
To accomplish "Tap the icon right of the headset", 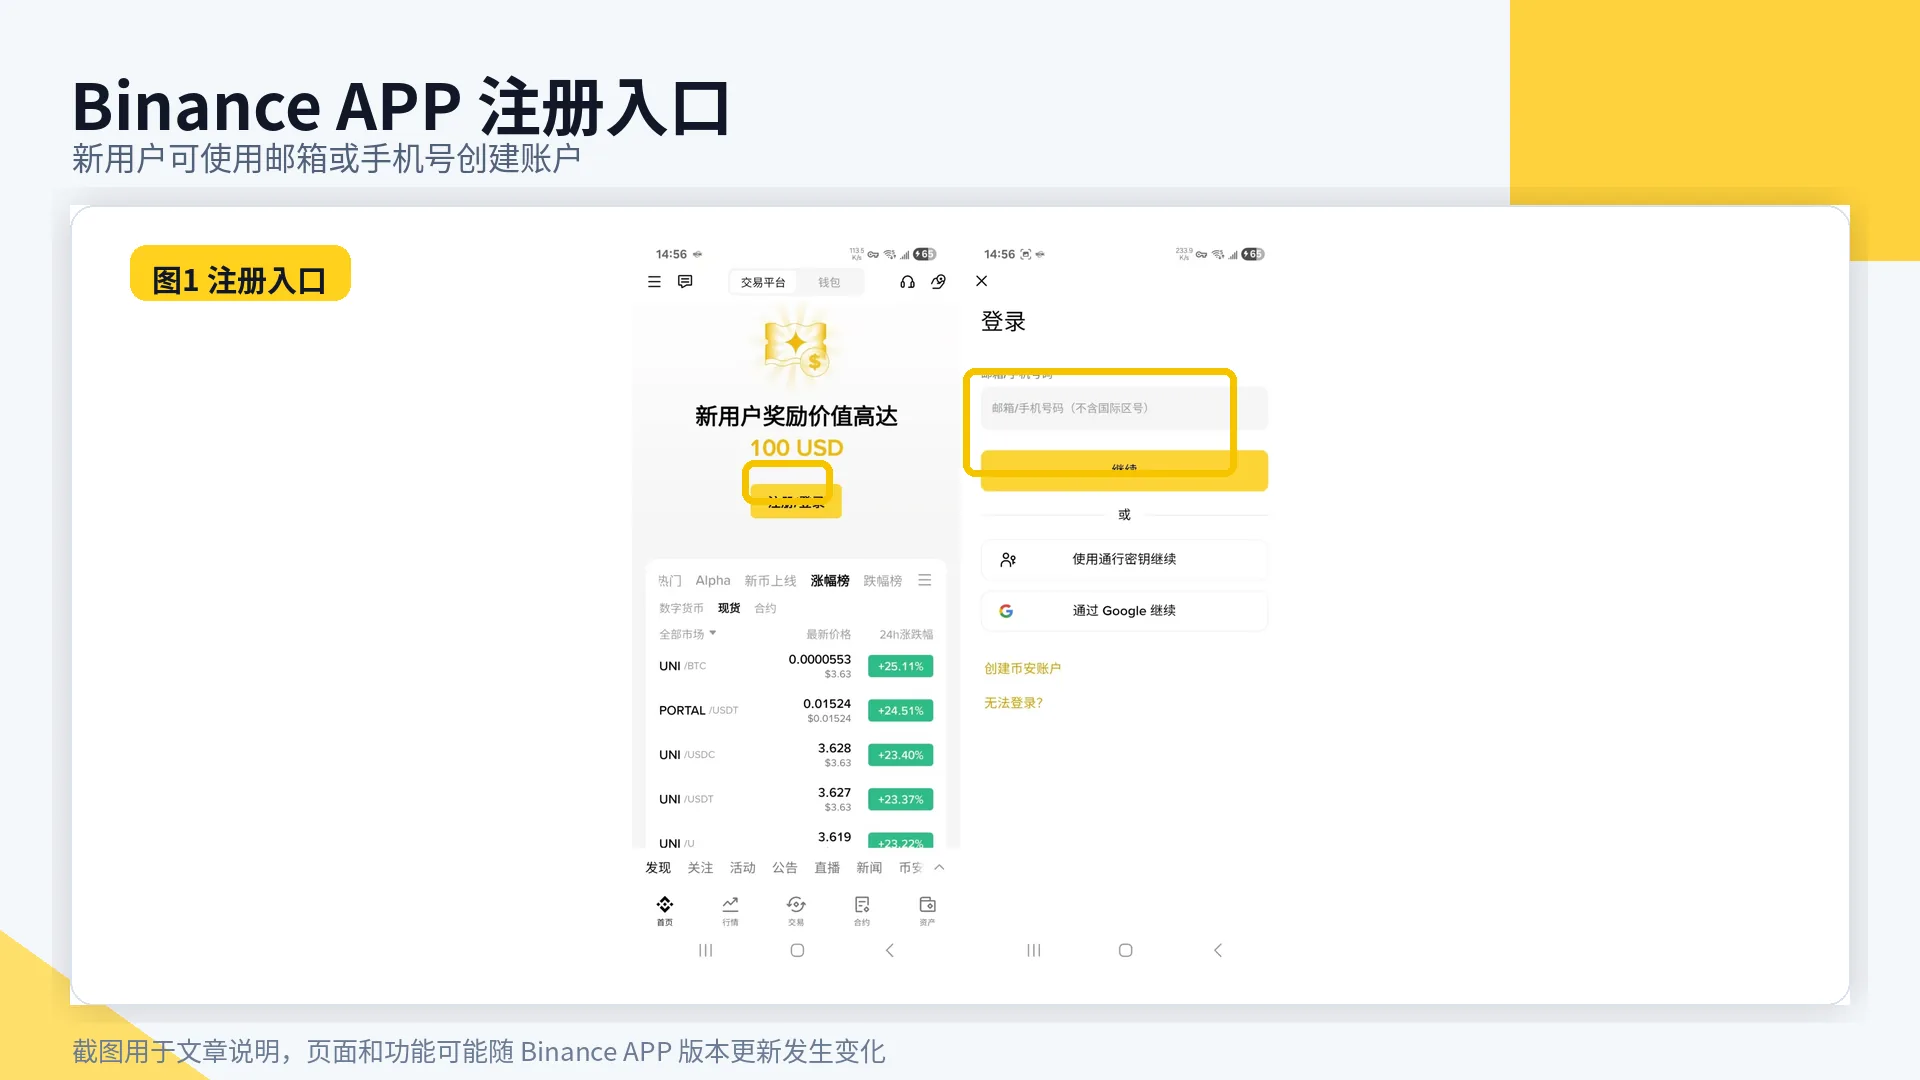I will 938,282.
